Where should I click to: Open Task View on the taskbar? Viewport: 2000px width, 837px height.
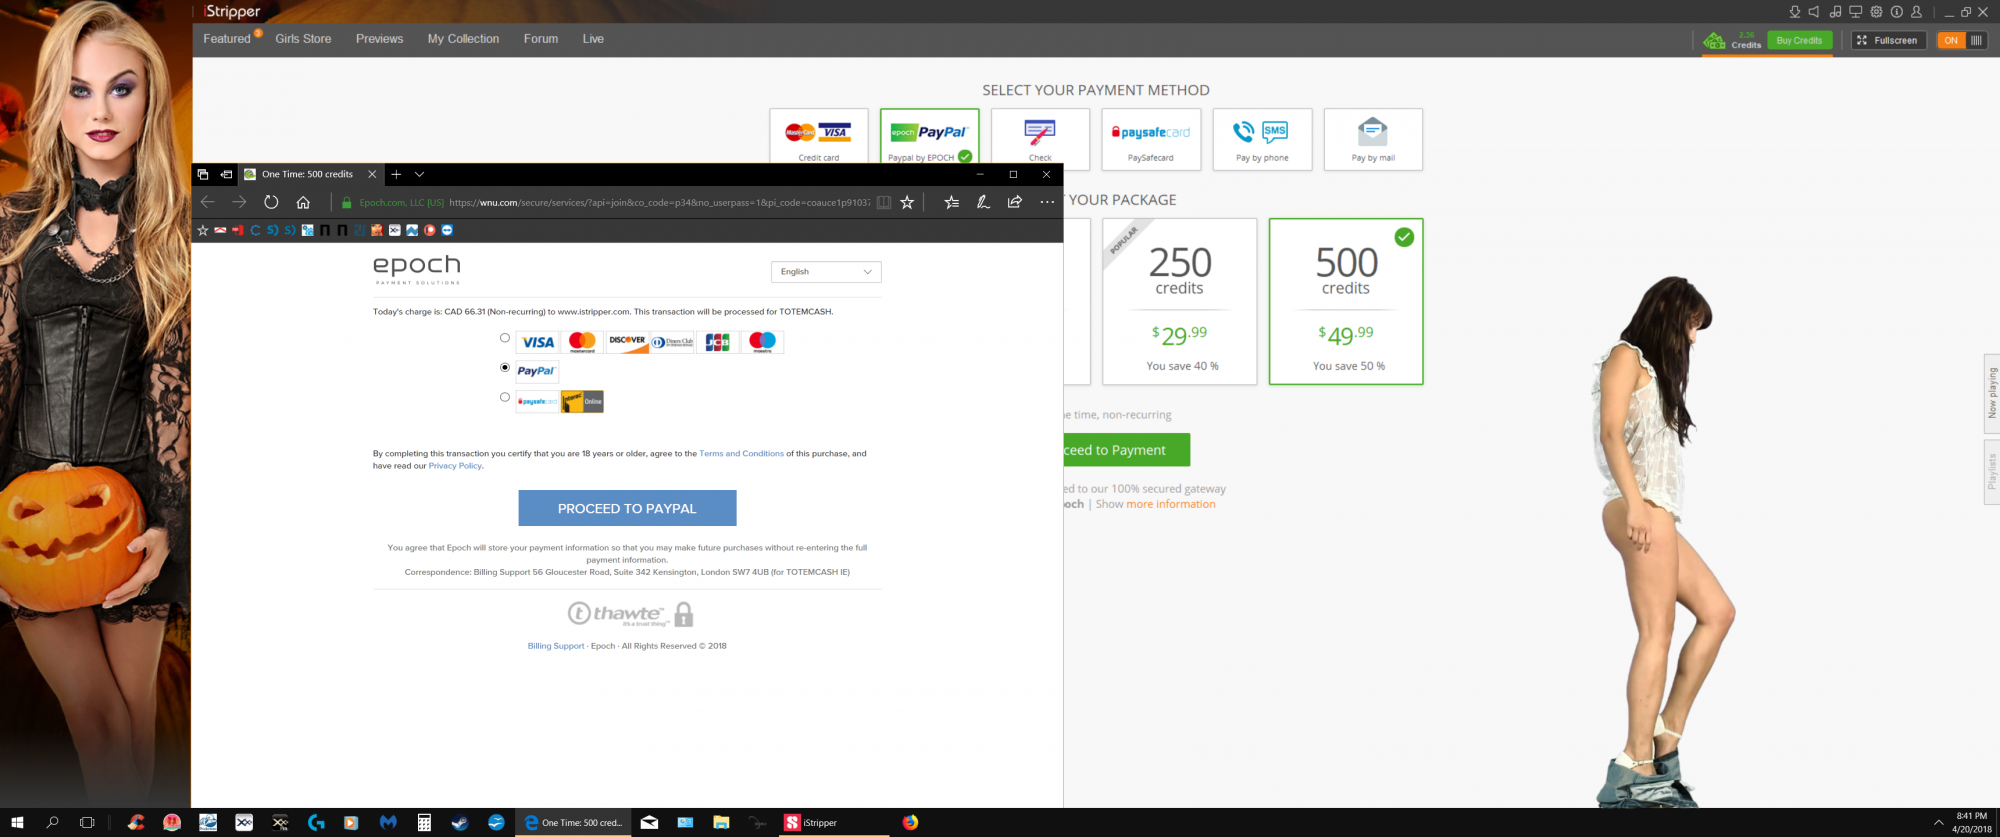point(87,822)
